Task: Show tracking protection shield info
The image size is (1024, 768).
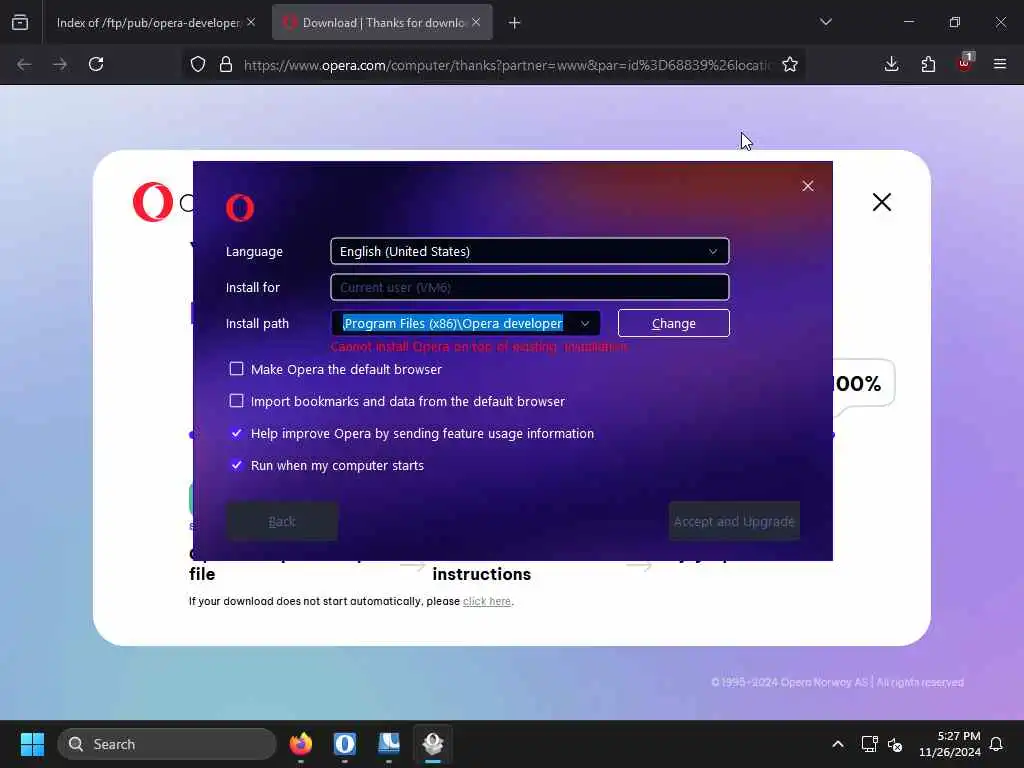Action: (198, 64)
